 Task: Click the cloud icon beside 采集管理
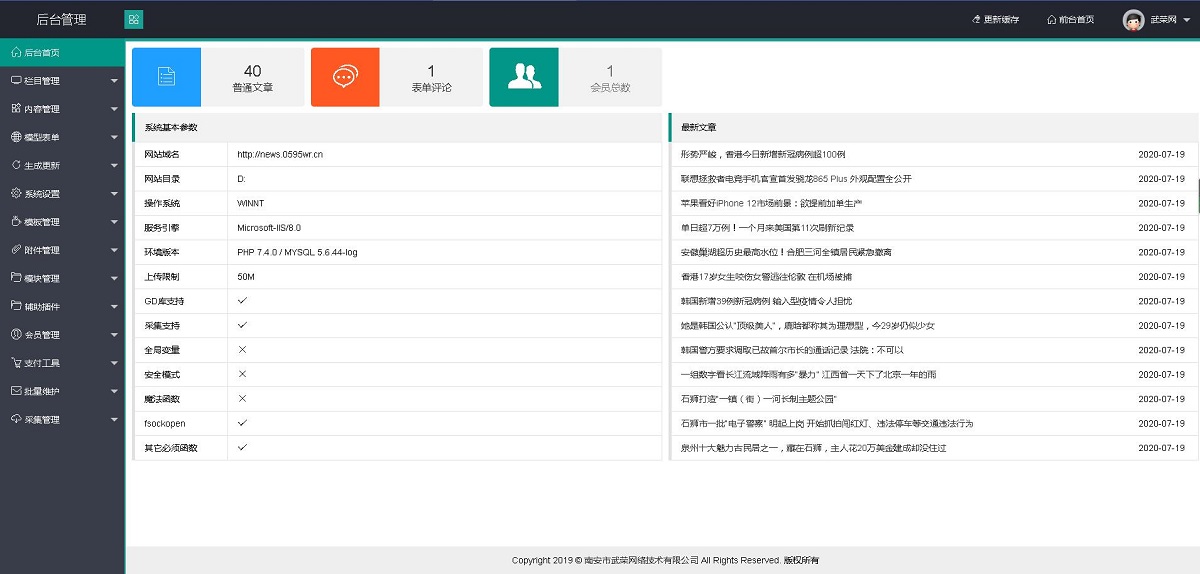[16, 419]
